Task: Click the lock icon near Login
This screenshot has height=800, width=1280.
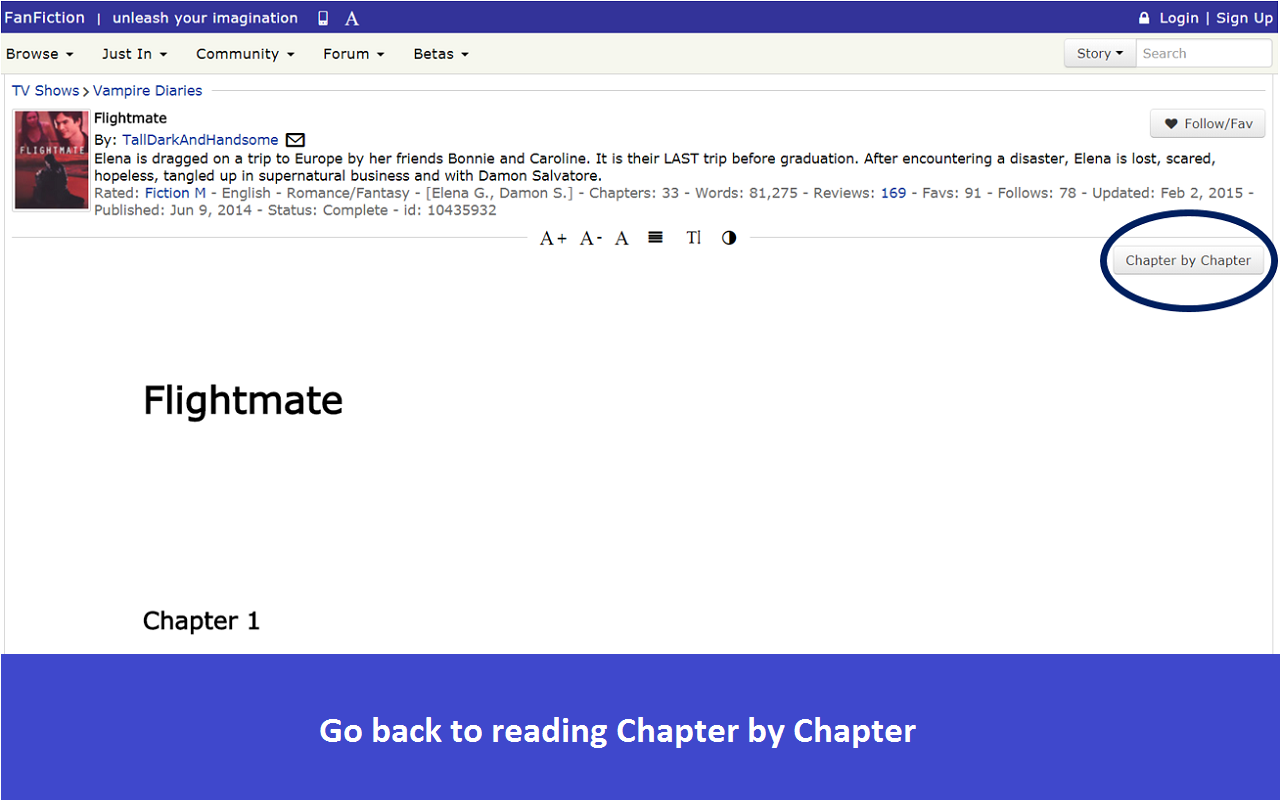Action: click(x=1143, y=17)
